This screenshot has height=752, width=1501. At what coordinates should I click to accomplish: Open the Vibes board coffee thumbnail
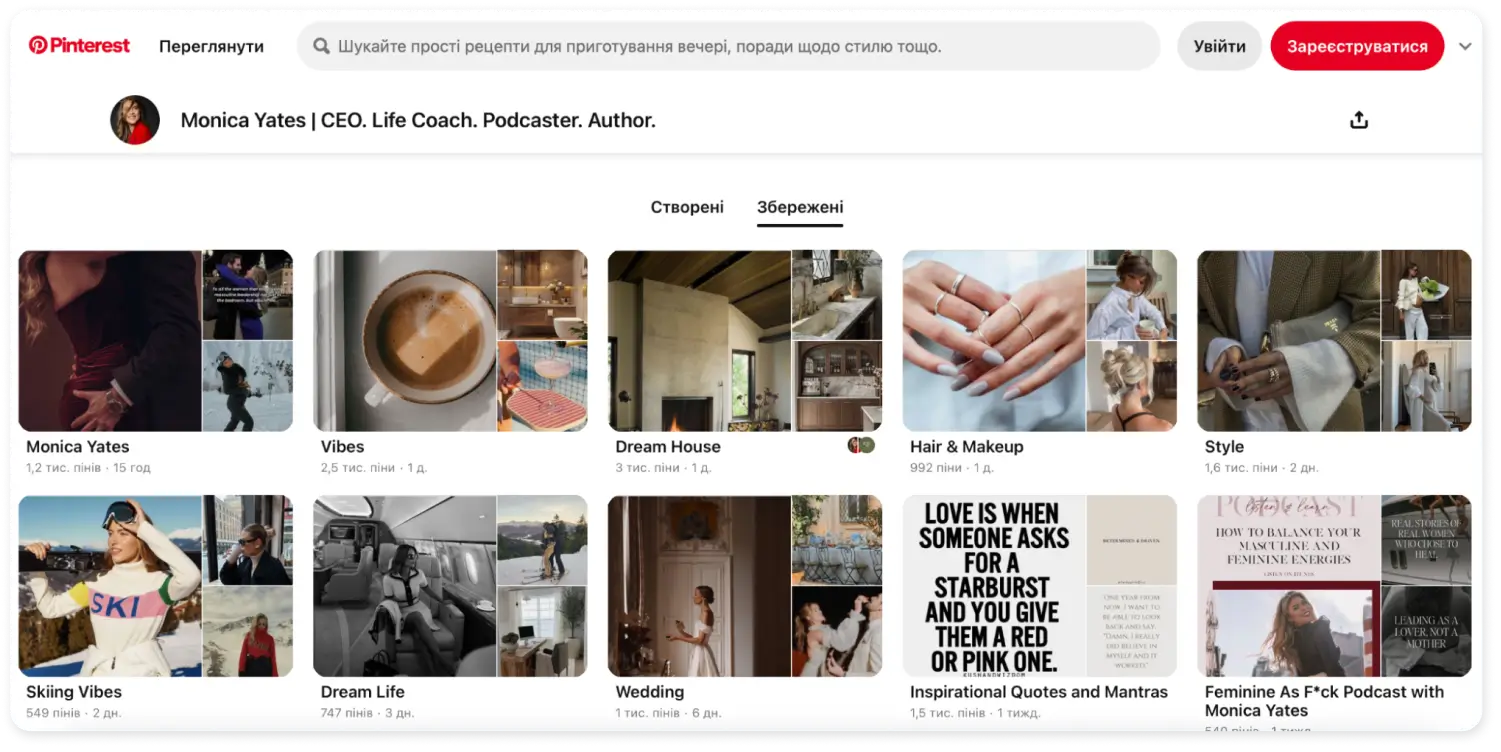tap(405, 341)
